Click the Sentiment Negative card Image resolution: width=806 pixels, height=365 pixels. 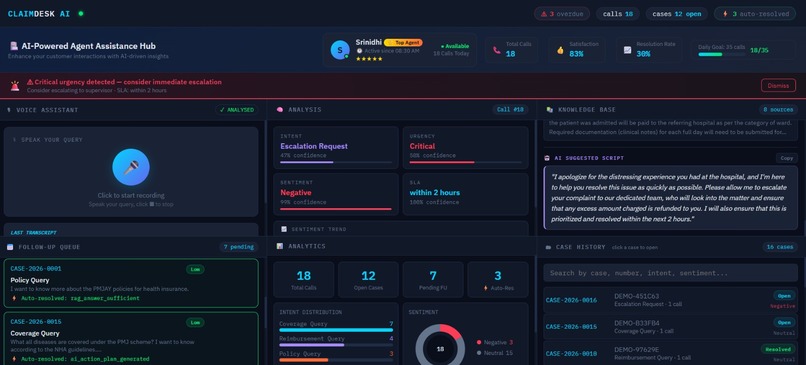tap(336, 194)
